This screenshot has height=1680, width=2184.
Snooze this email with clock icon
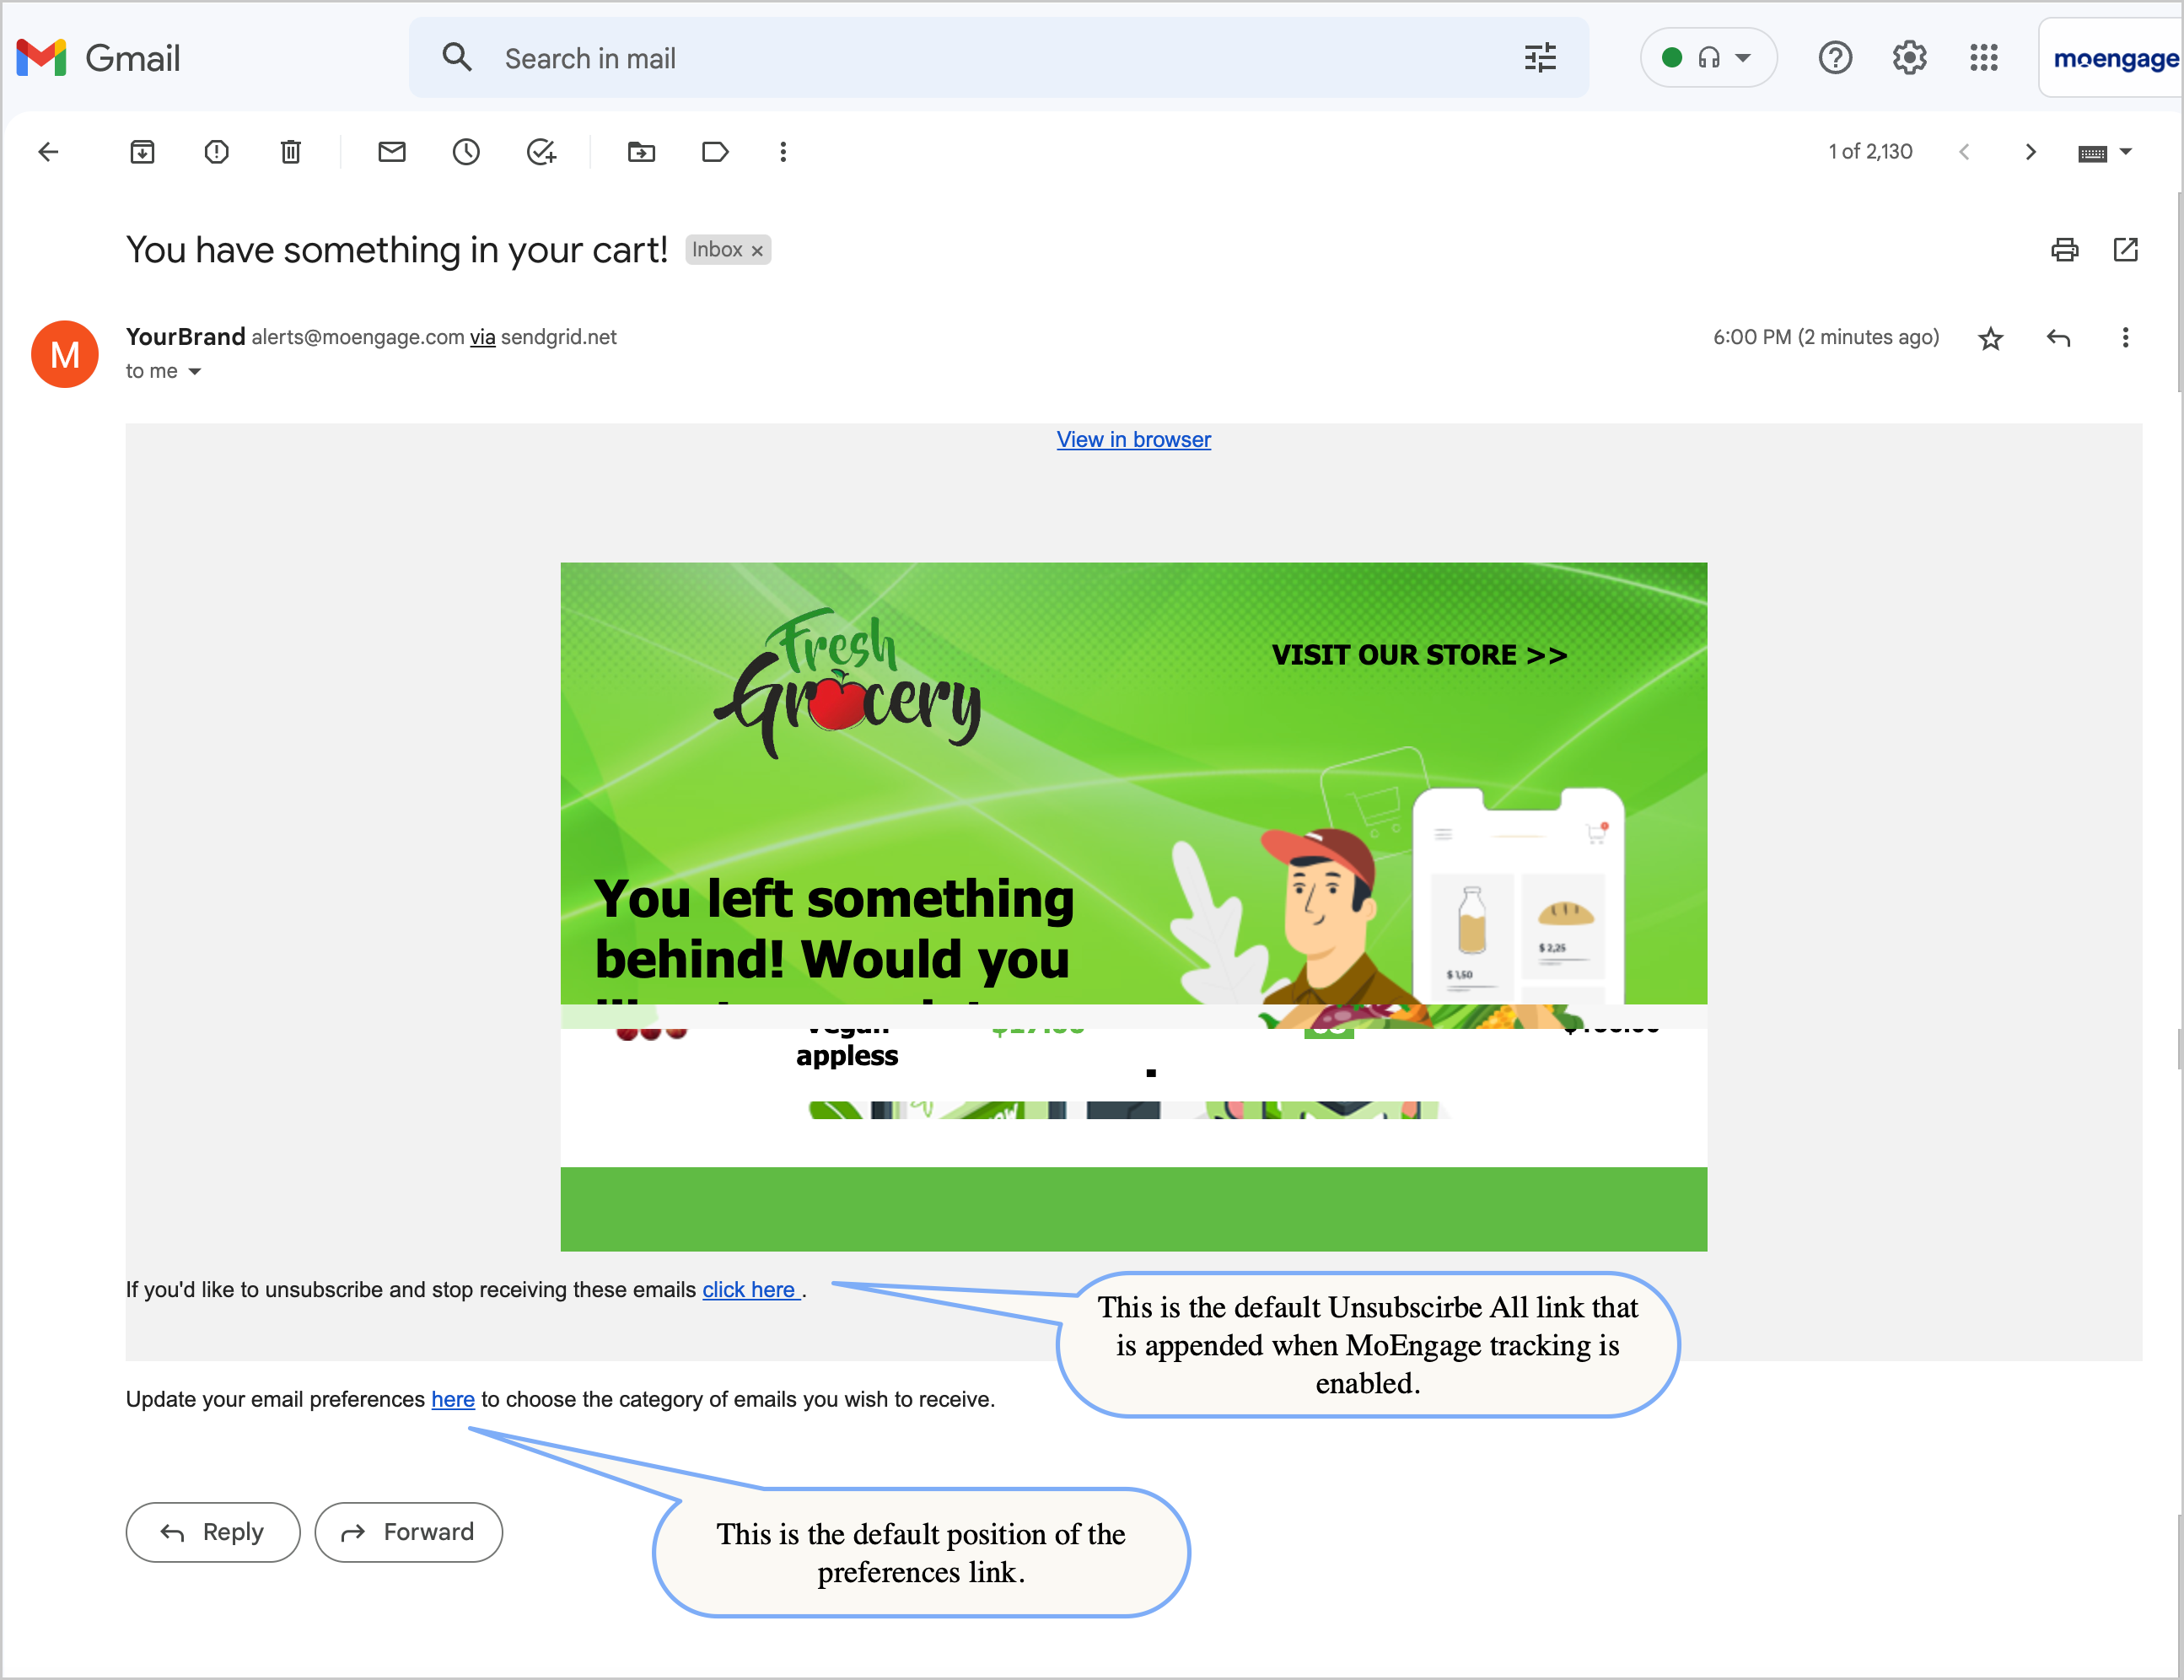pyautogui.click(x=466, y=152)
